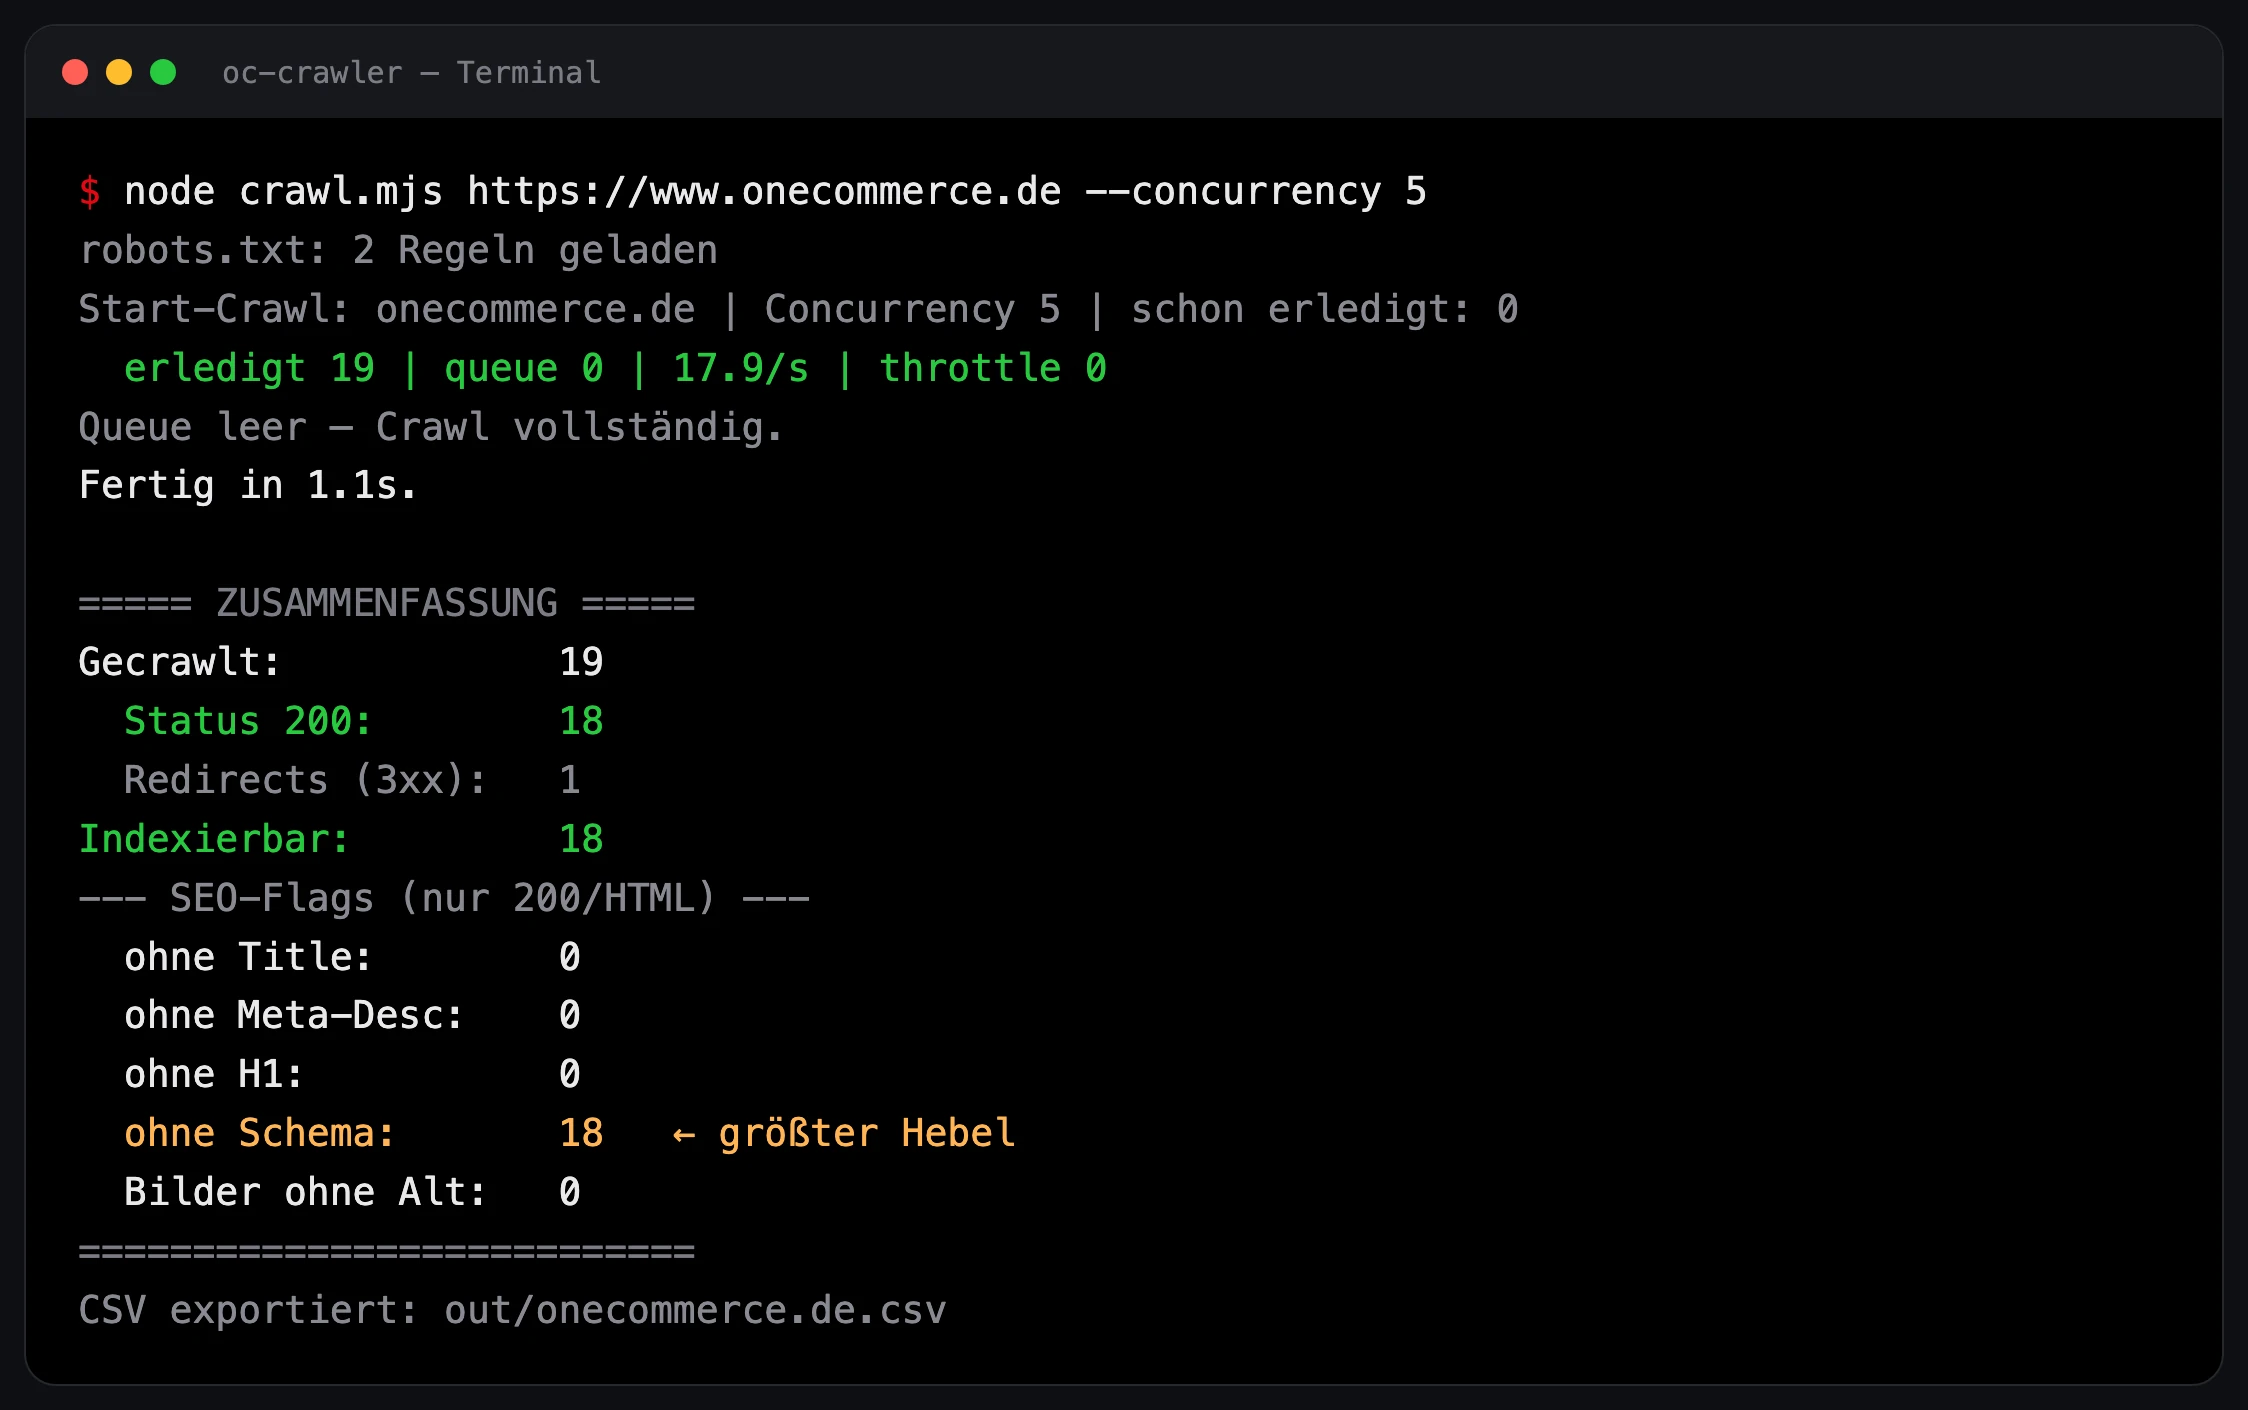2248x1410 pixels.
Task: Click the 'node crawl.mjs' command text
Action: click(x=283, y=191)
